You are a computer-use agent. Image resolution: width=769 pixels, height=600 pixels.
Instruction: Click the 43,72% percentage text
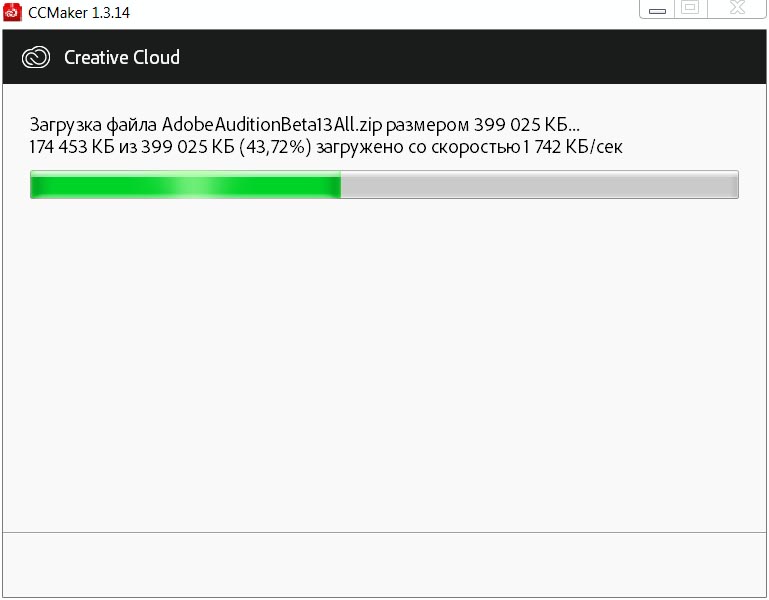pyautogui.click(x=275, y=147)
